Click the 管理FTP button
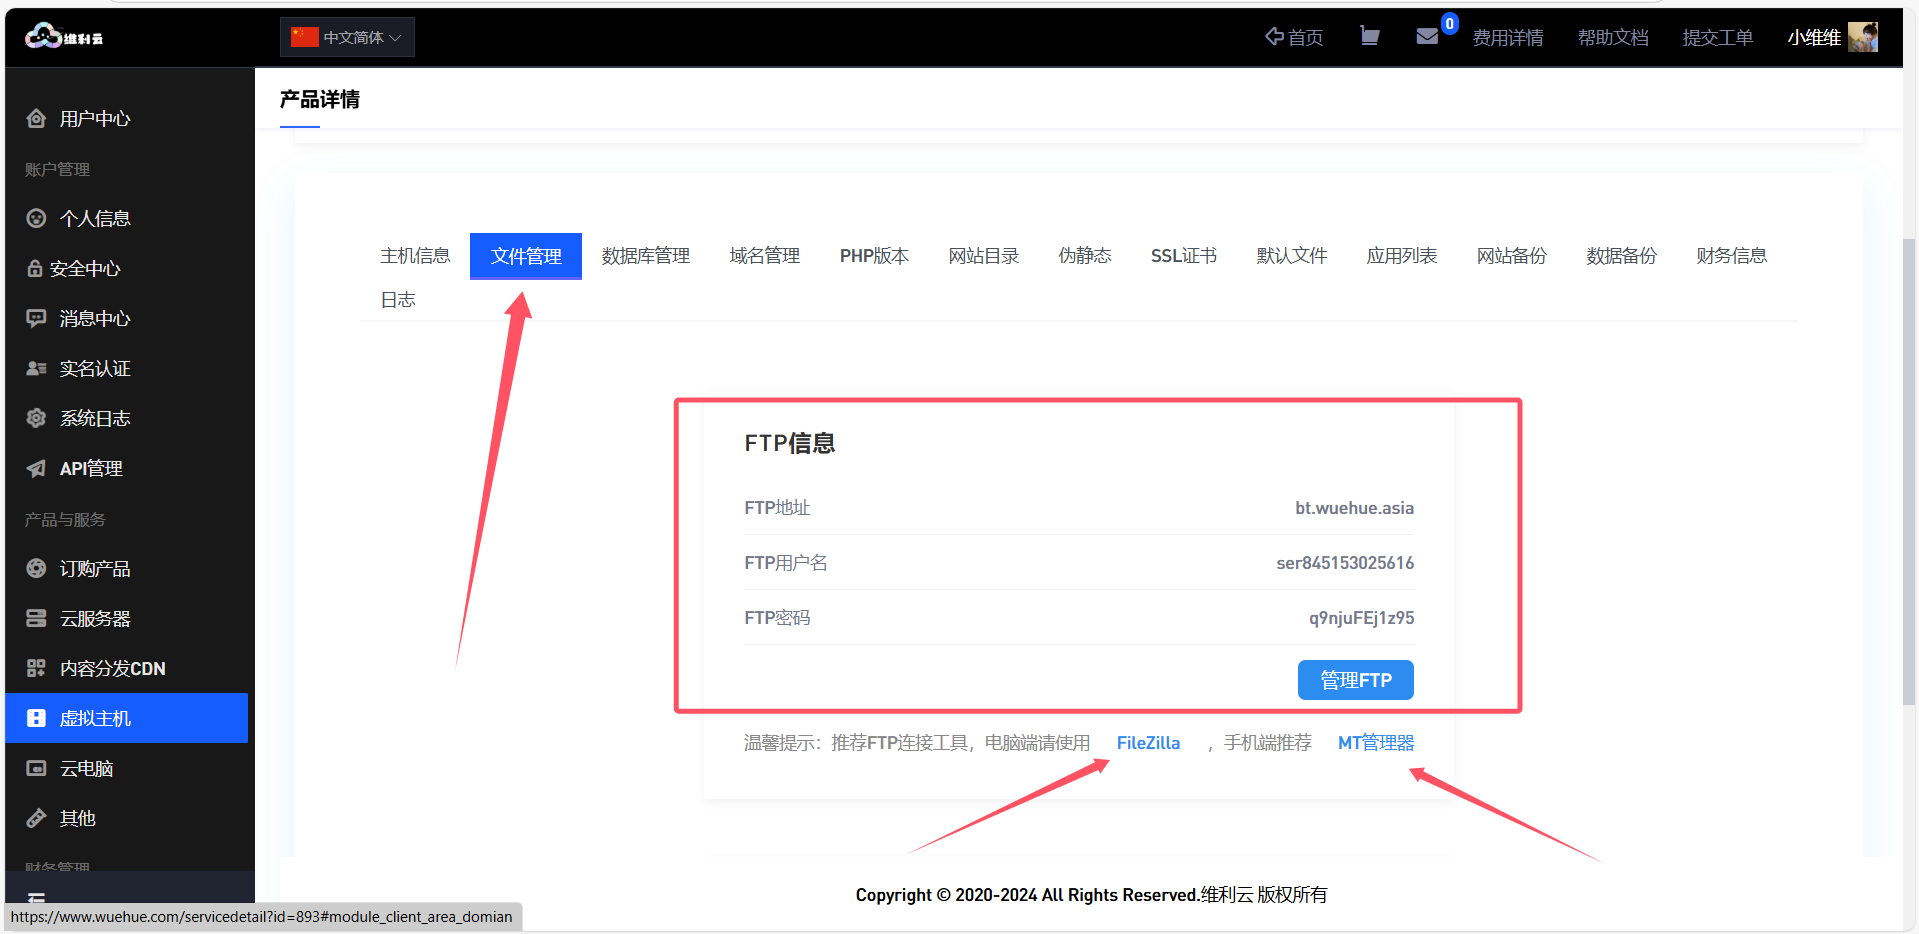Viewport: 1919px width, 934px height. (1356, 680)
